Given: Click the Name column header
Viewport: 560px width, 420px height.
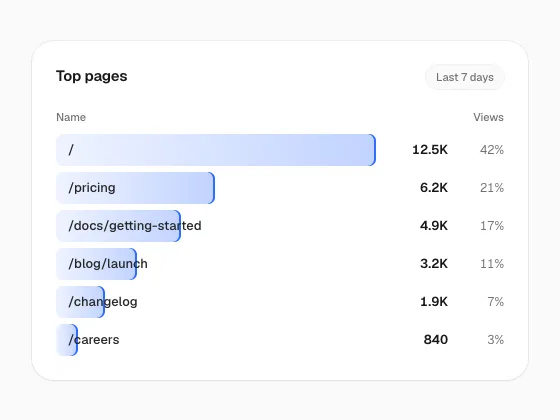Looking at the screenshot, I should tap(71, 117).
